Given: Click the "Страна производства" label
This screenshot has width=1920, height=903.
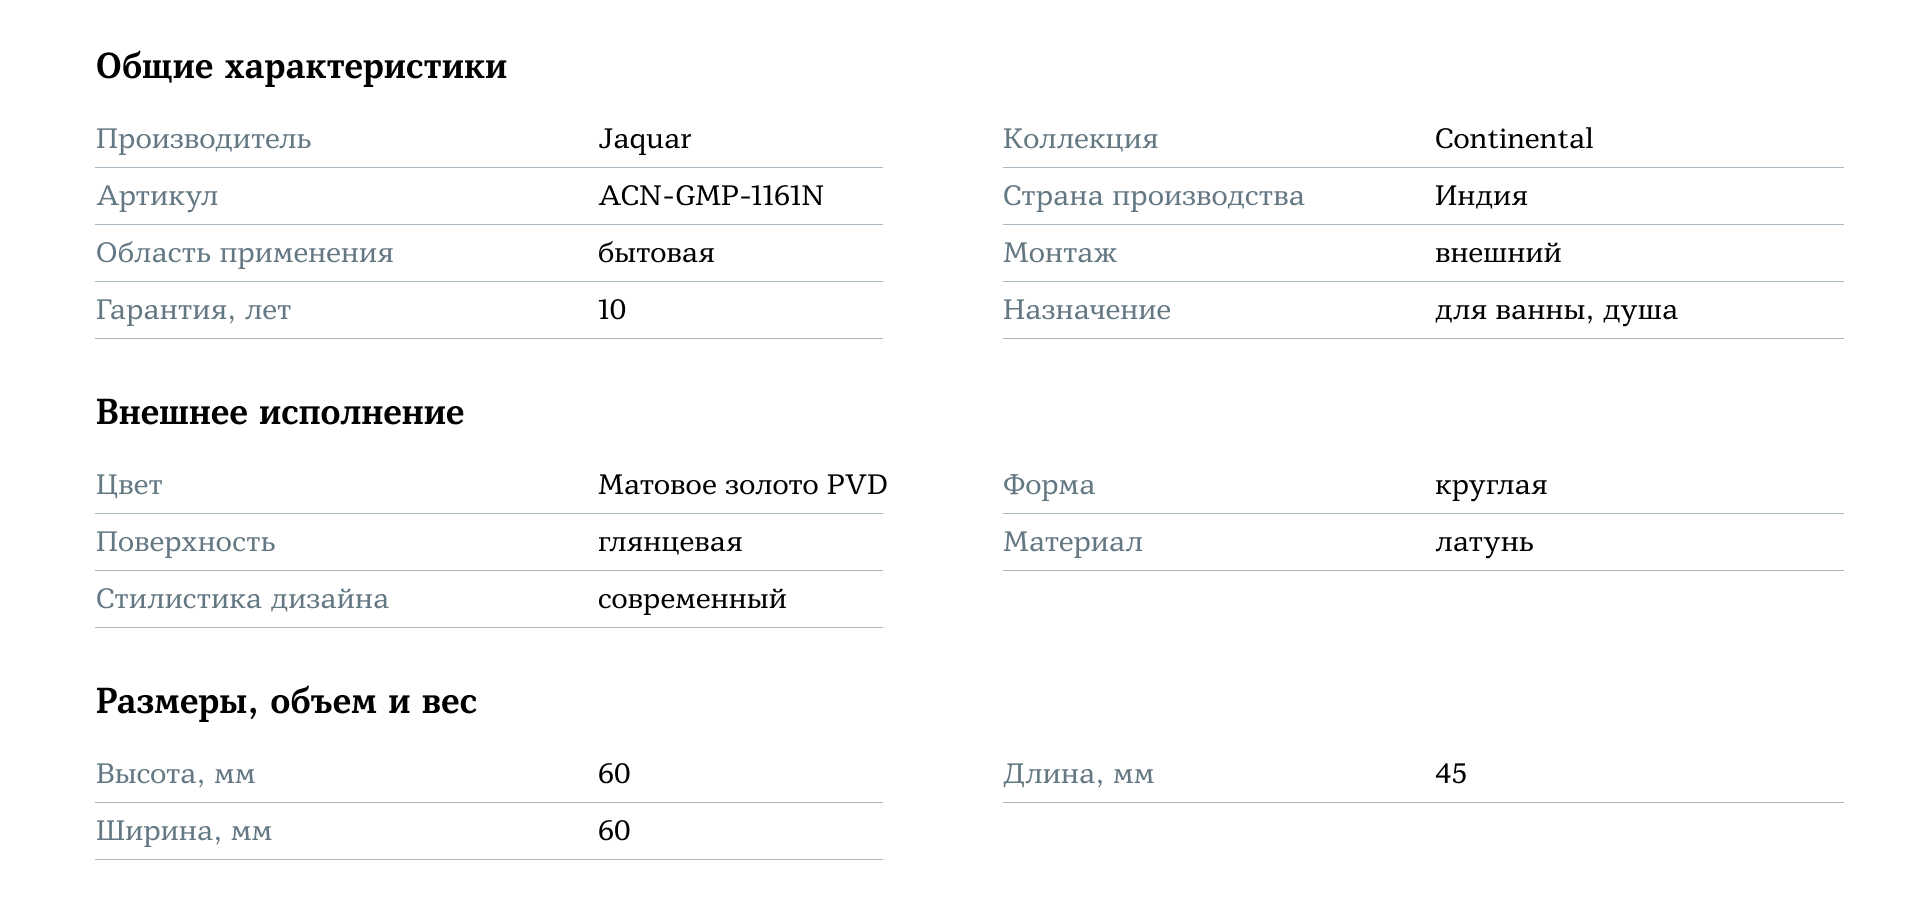Looking at the screenshot, I should 1153,196.
